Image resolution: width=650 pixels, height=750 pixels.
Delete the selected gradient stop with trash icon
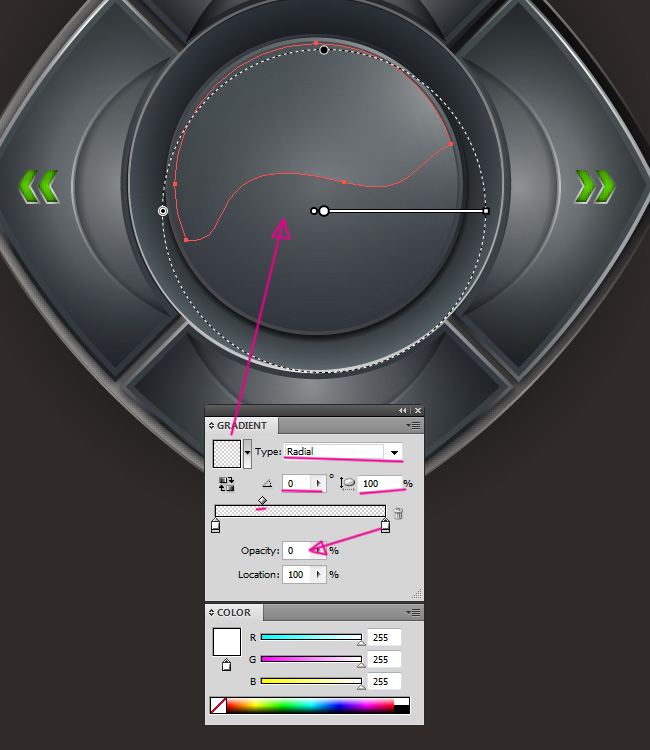point(398,513)
